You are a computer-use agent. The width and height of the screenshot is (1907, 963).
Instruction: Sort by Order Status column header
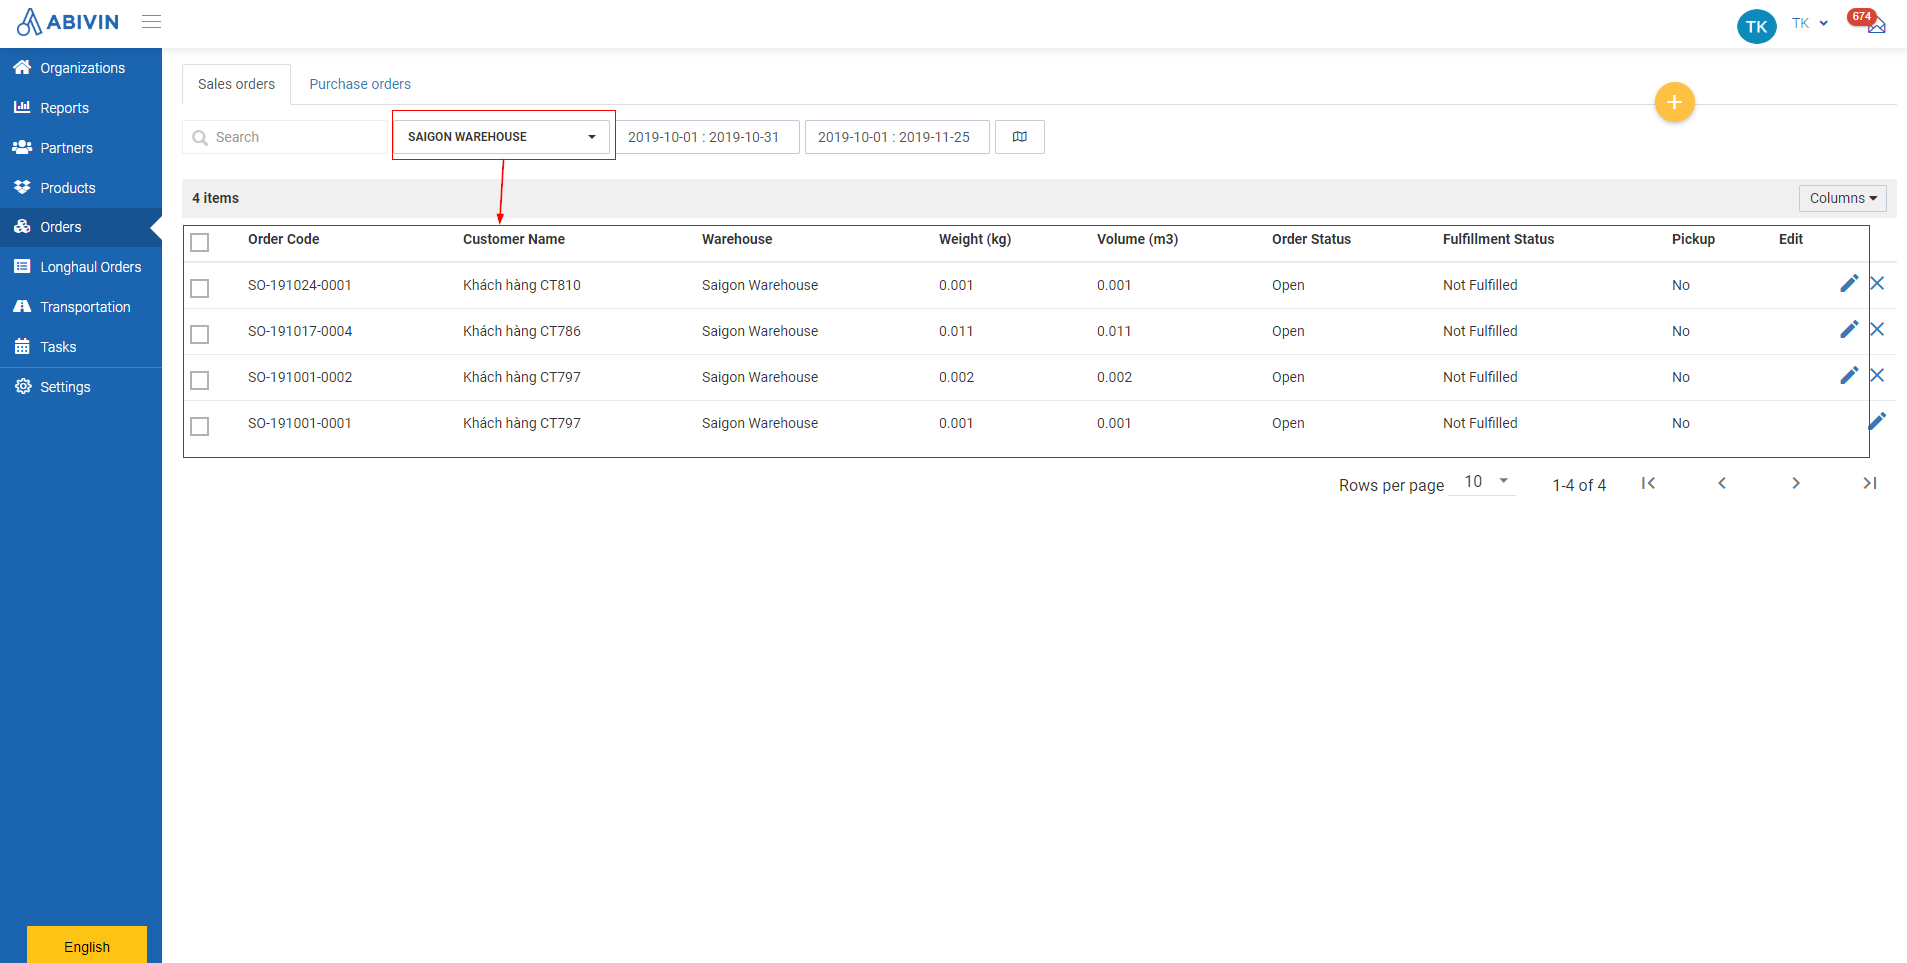click(1311, 239)
